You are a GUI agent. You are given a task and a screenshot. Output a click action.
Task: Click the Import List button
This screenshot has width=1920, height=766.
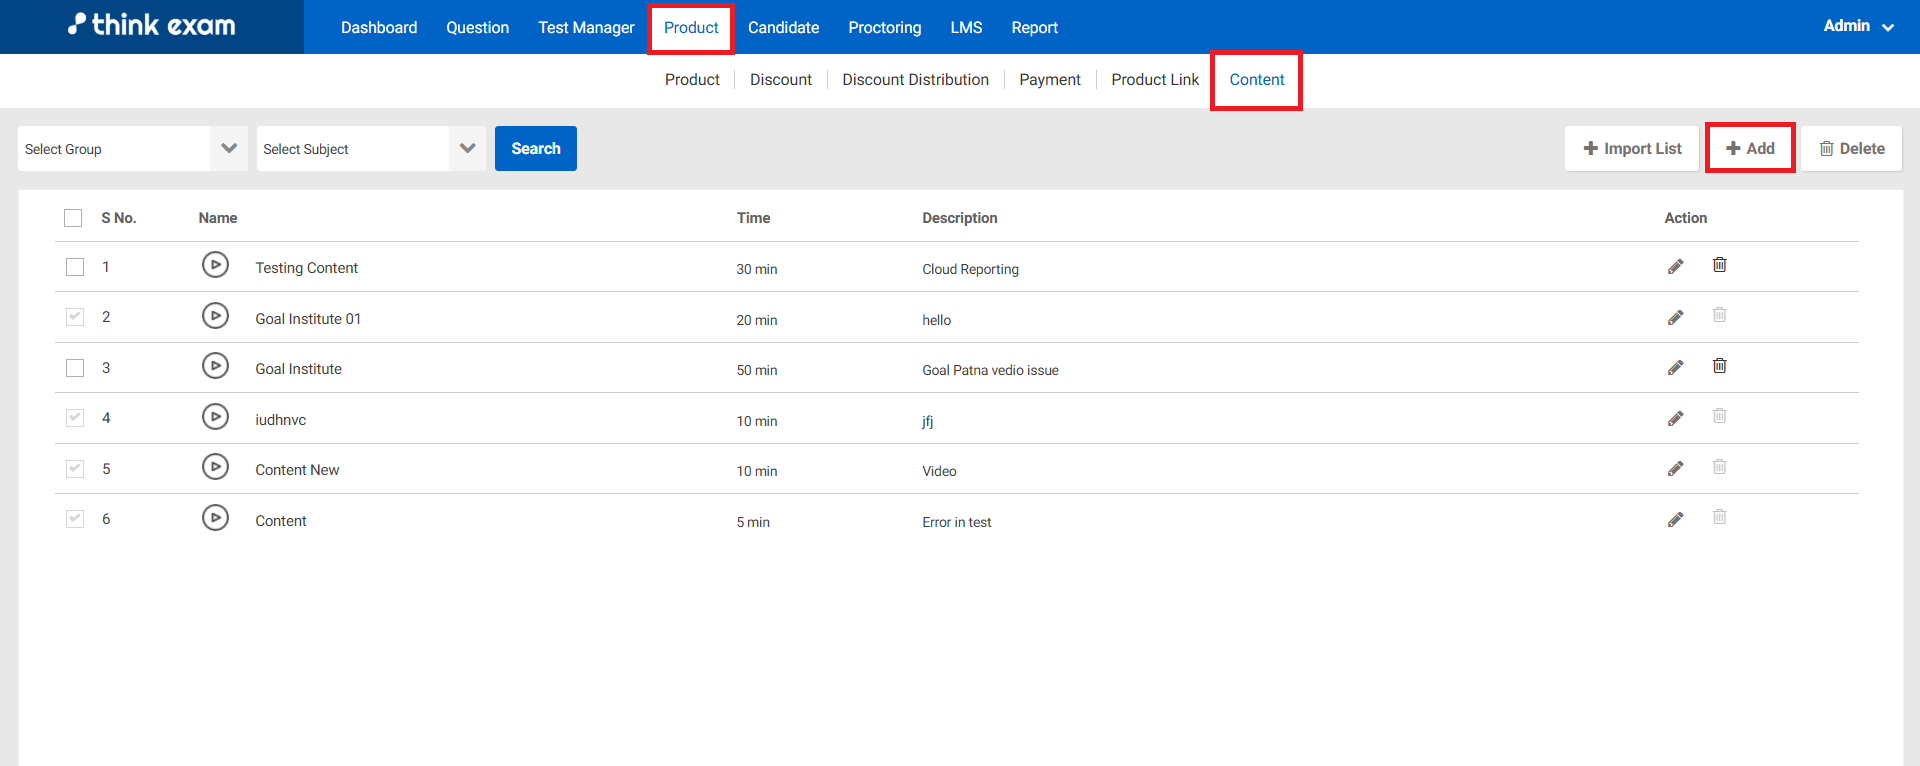pos(1631,149)
